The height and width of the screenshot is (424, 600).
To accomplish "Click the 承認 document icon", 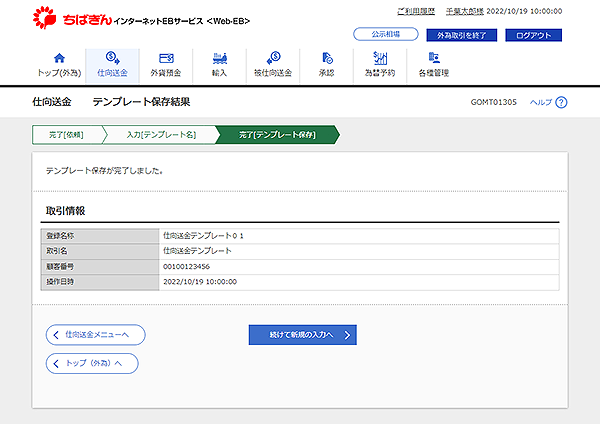I will (x=327, y=58).
